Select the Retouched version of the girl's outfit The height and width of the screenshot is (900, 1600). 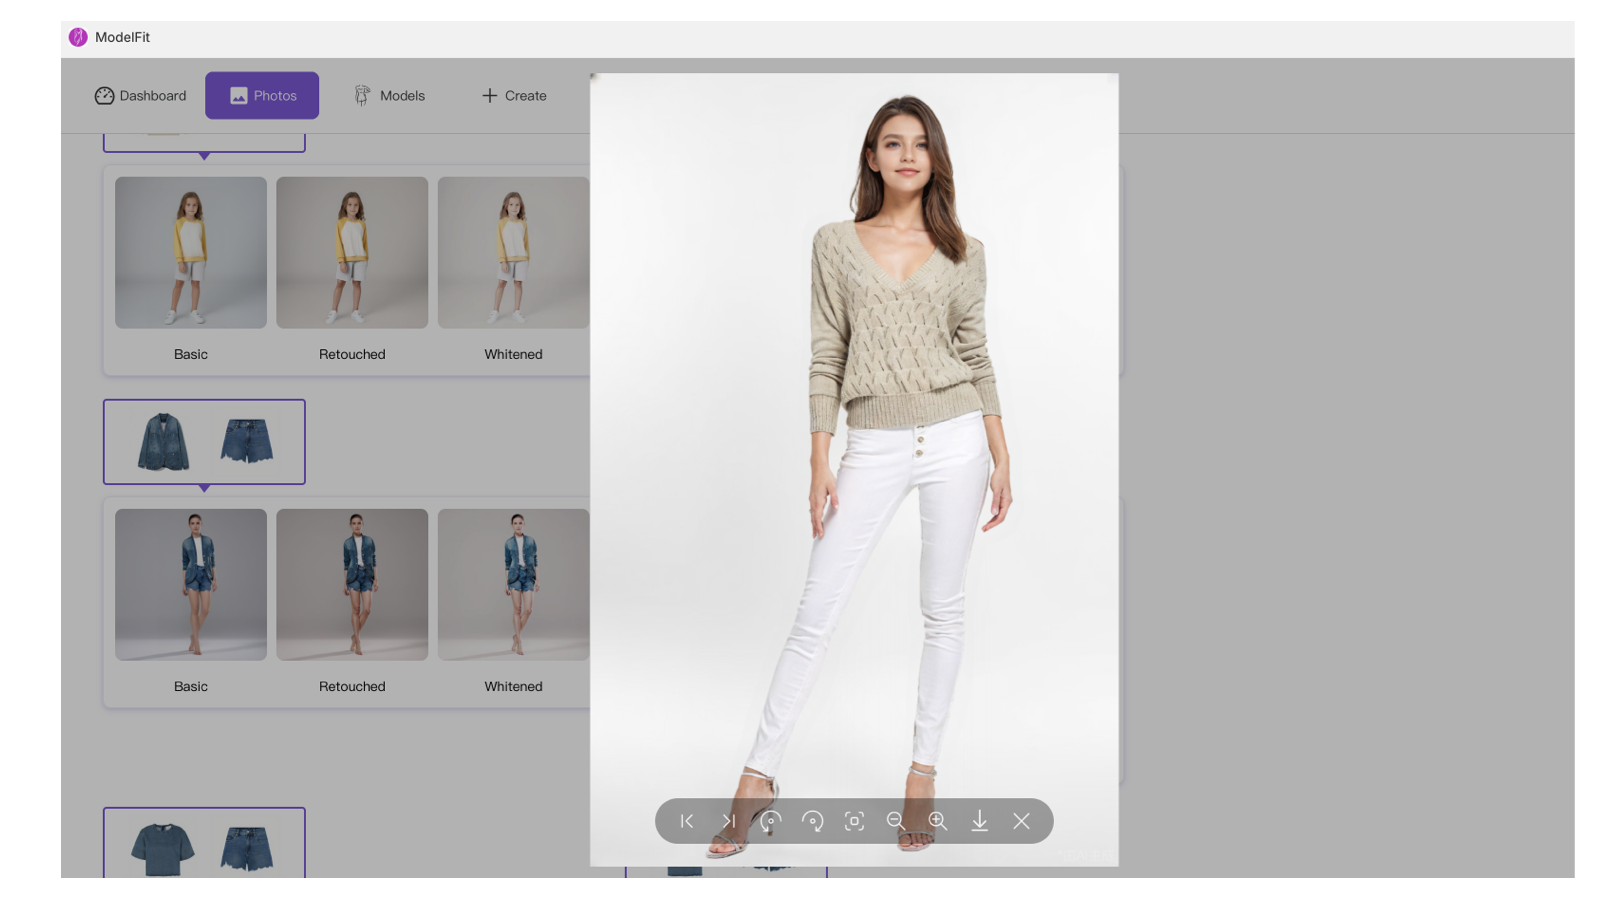(352, 252)
